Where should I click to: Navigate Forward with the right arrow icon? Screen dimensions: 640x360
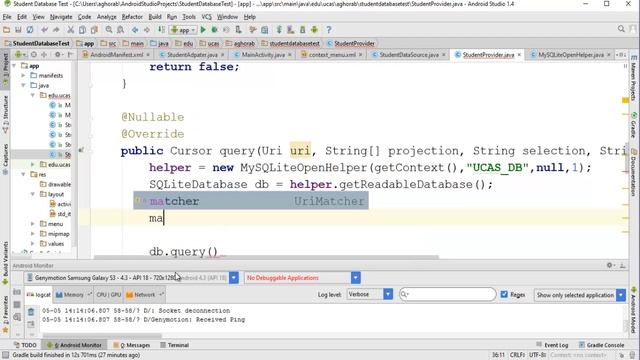(147, 30)
